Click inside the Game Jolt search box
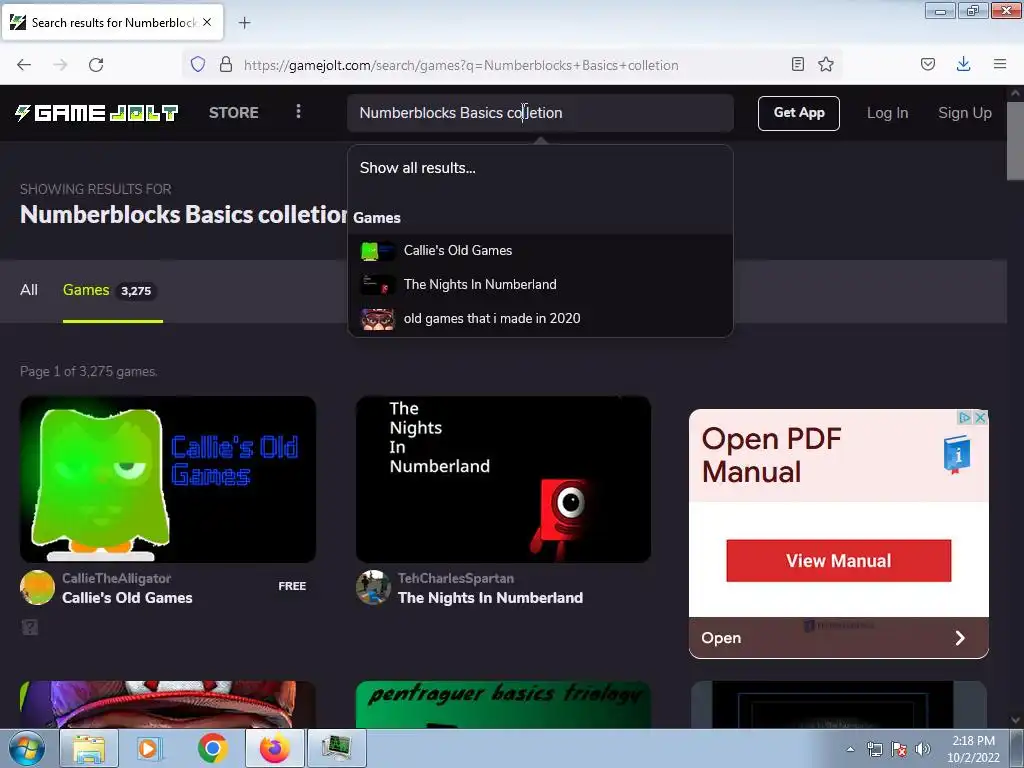 click(x=540, y=113)
